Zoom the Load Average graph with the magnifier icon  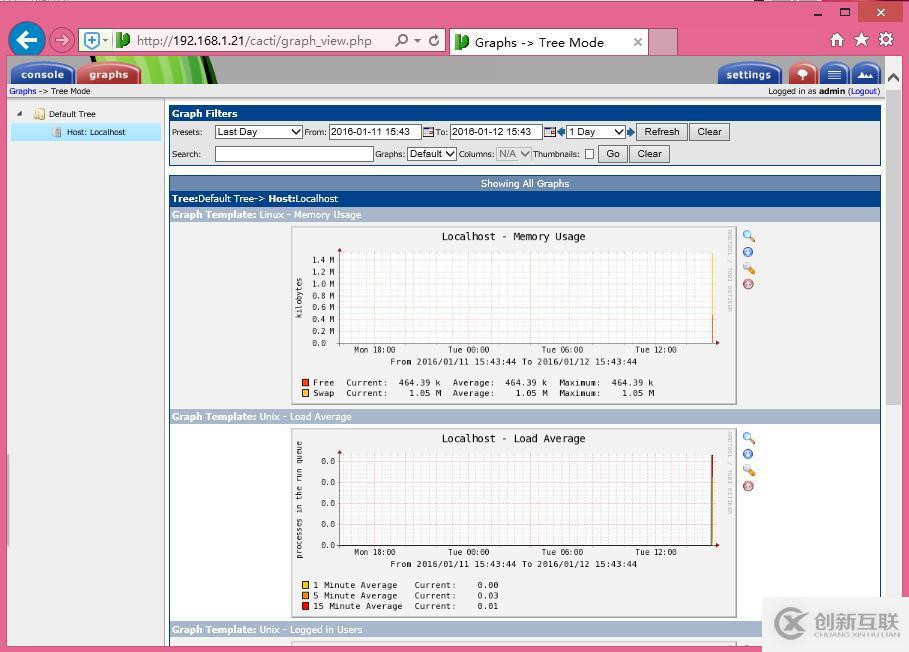(x=748, y=438)
